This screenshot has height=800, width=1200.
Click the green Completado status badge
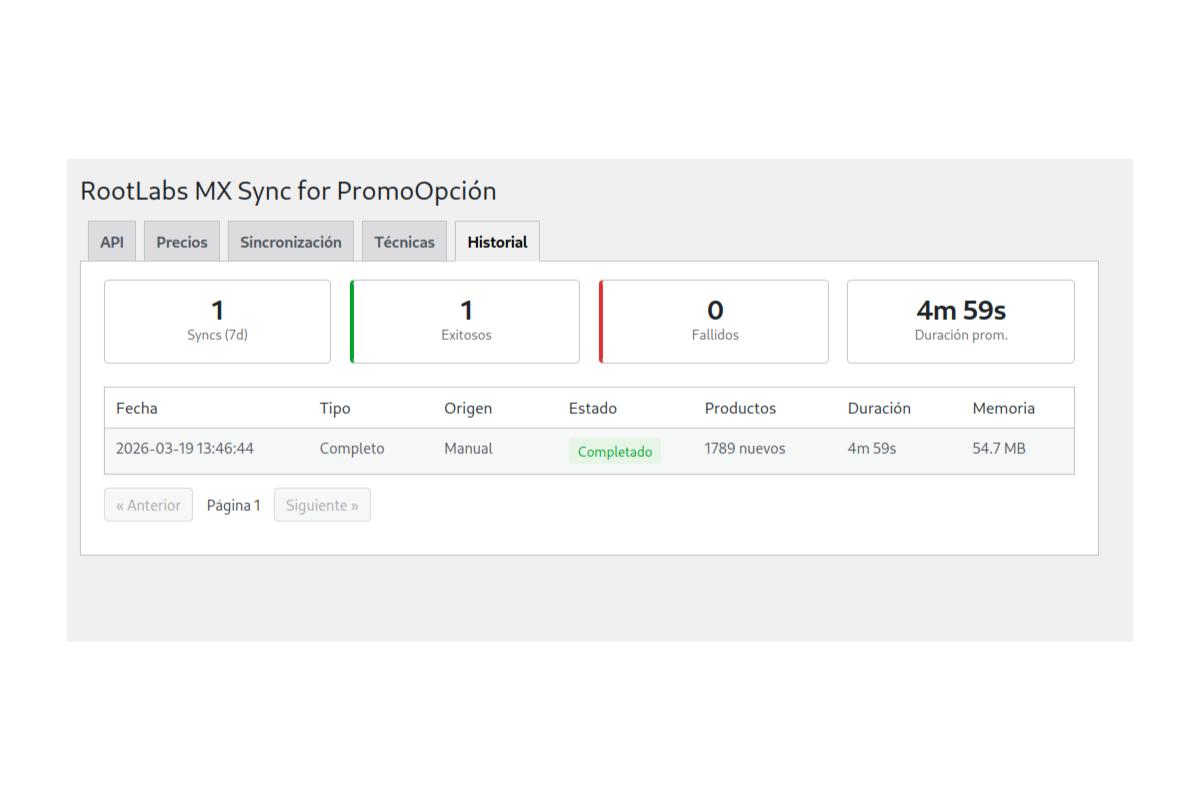(615, 451)
